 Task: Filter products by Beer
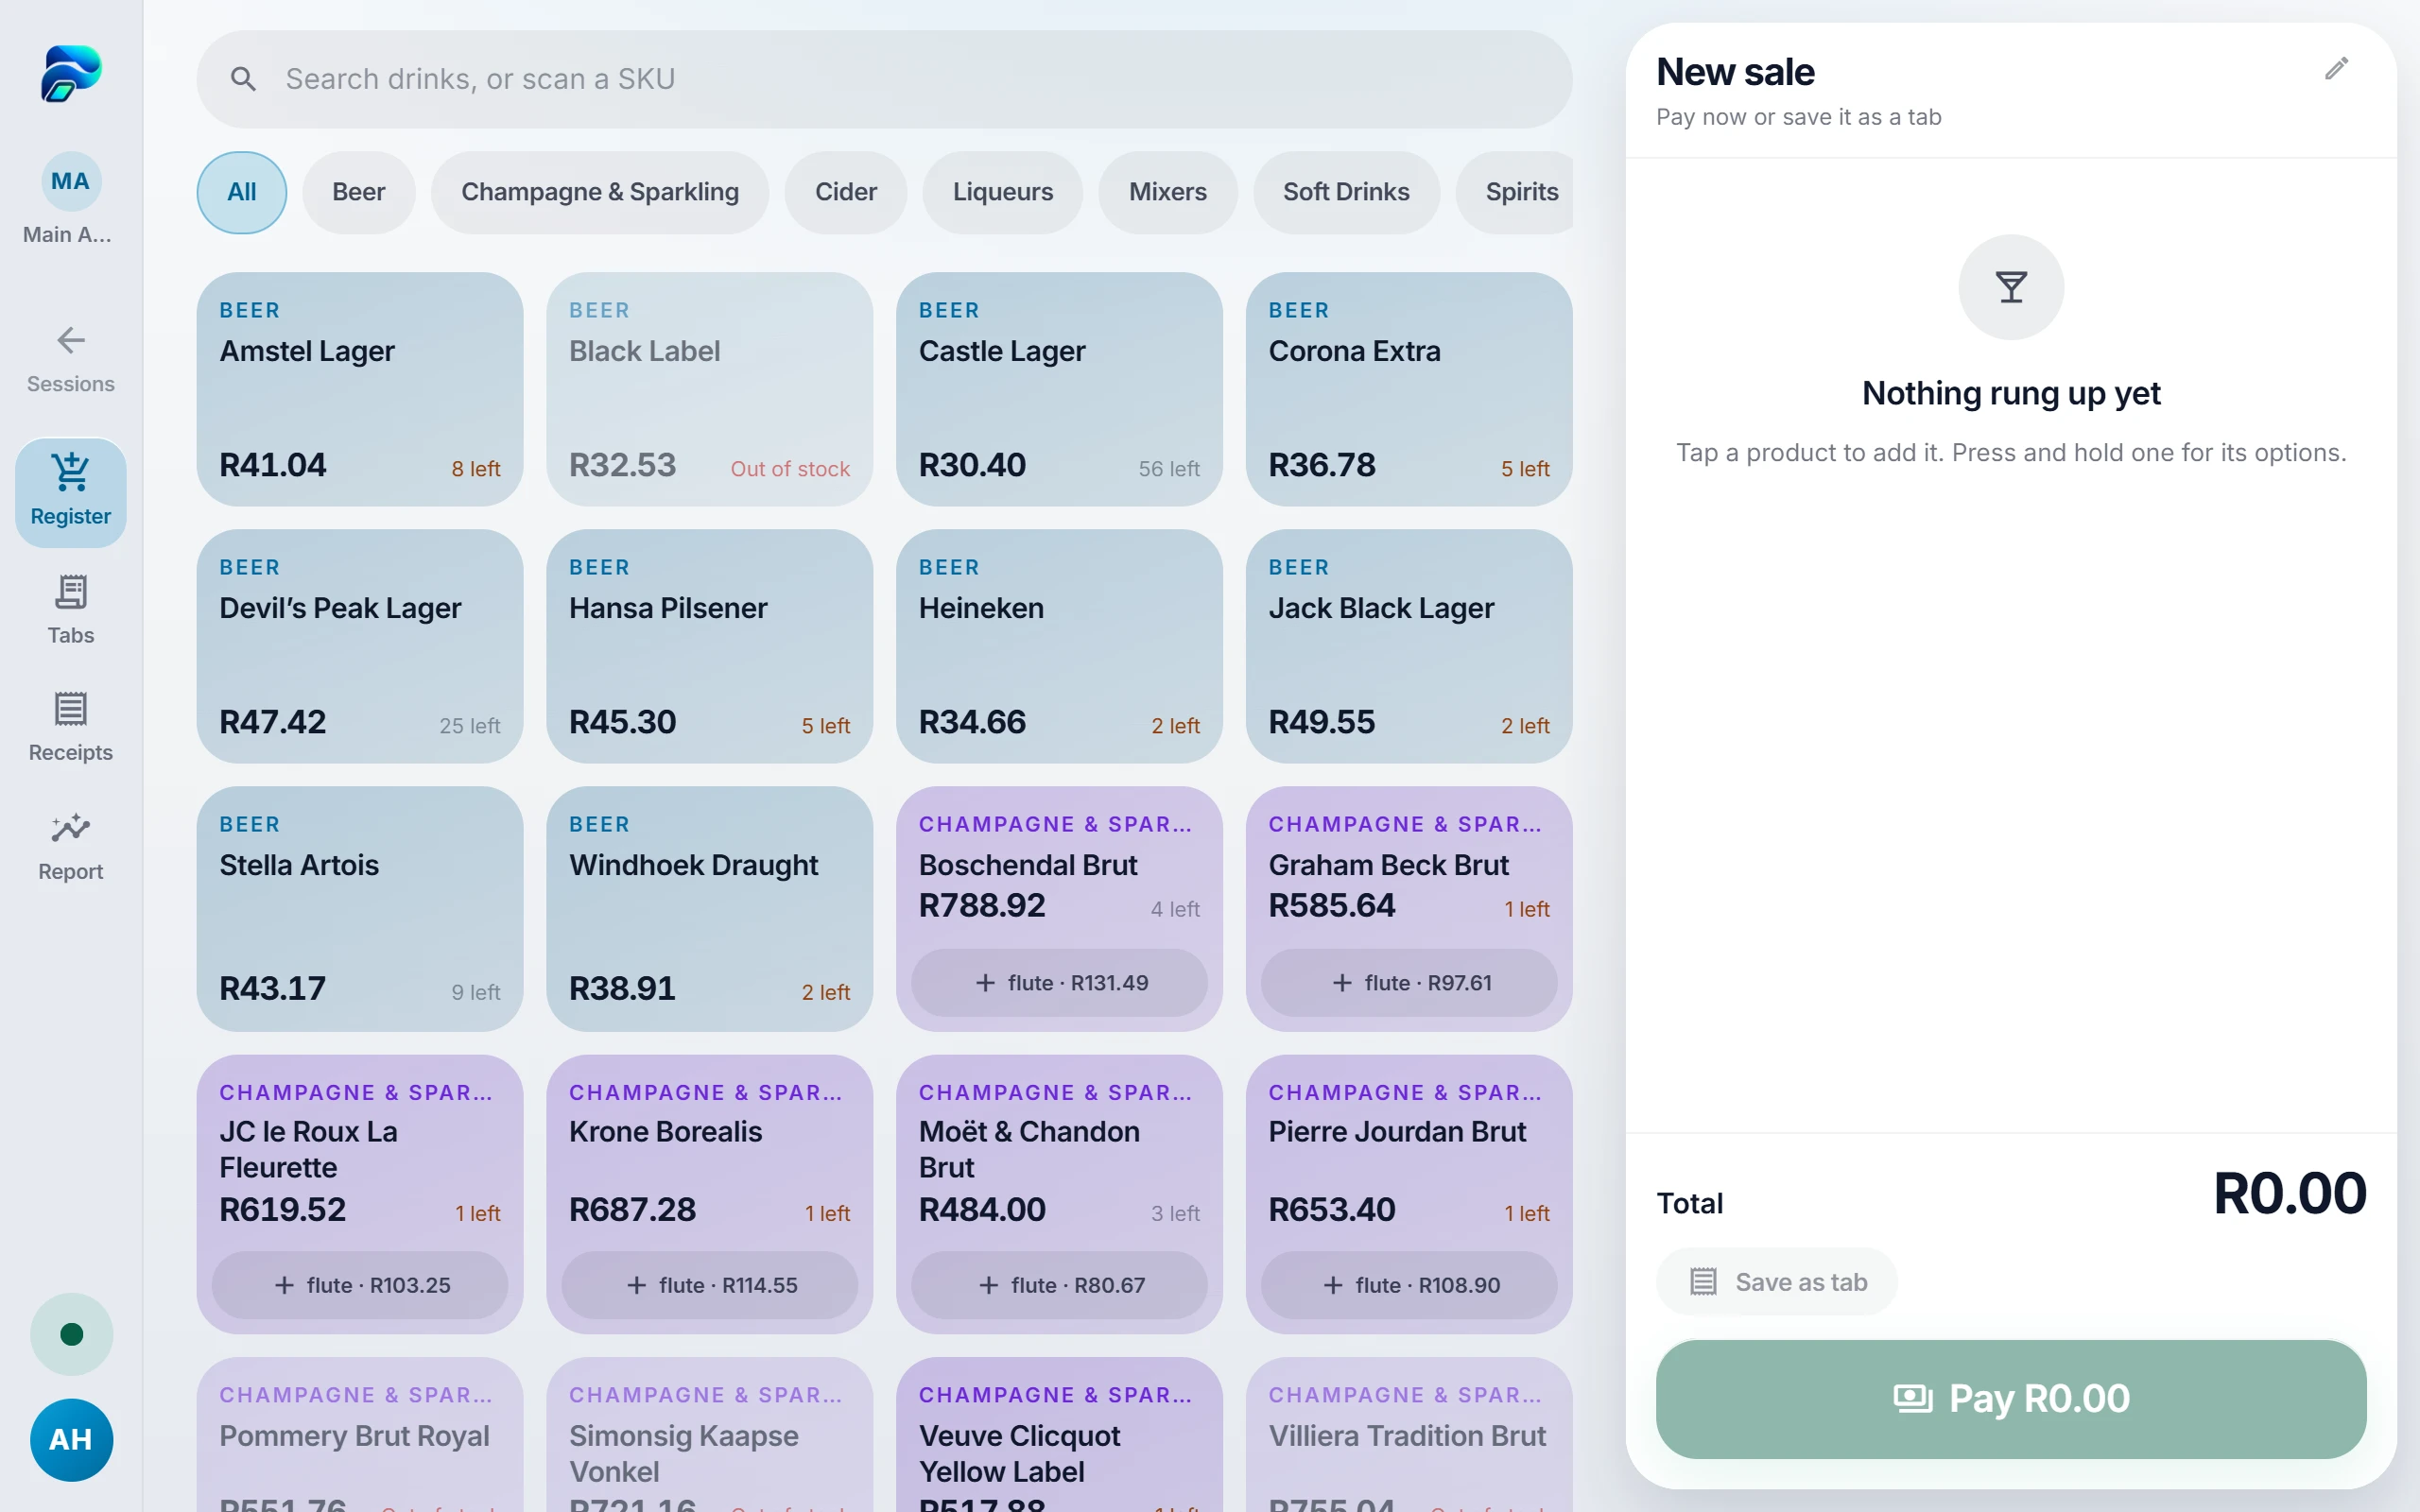(x=359, y=192)
